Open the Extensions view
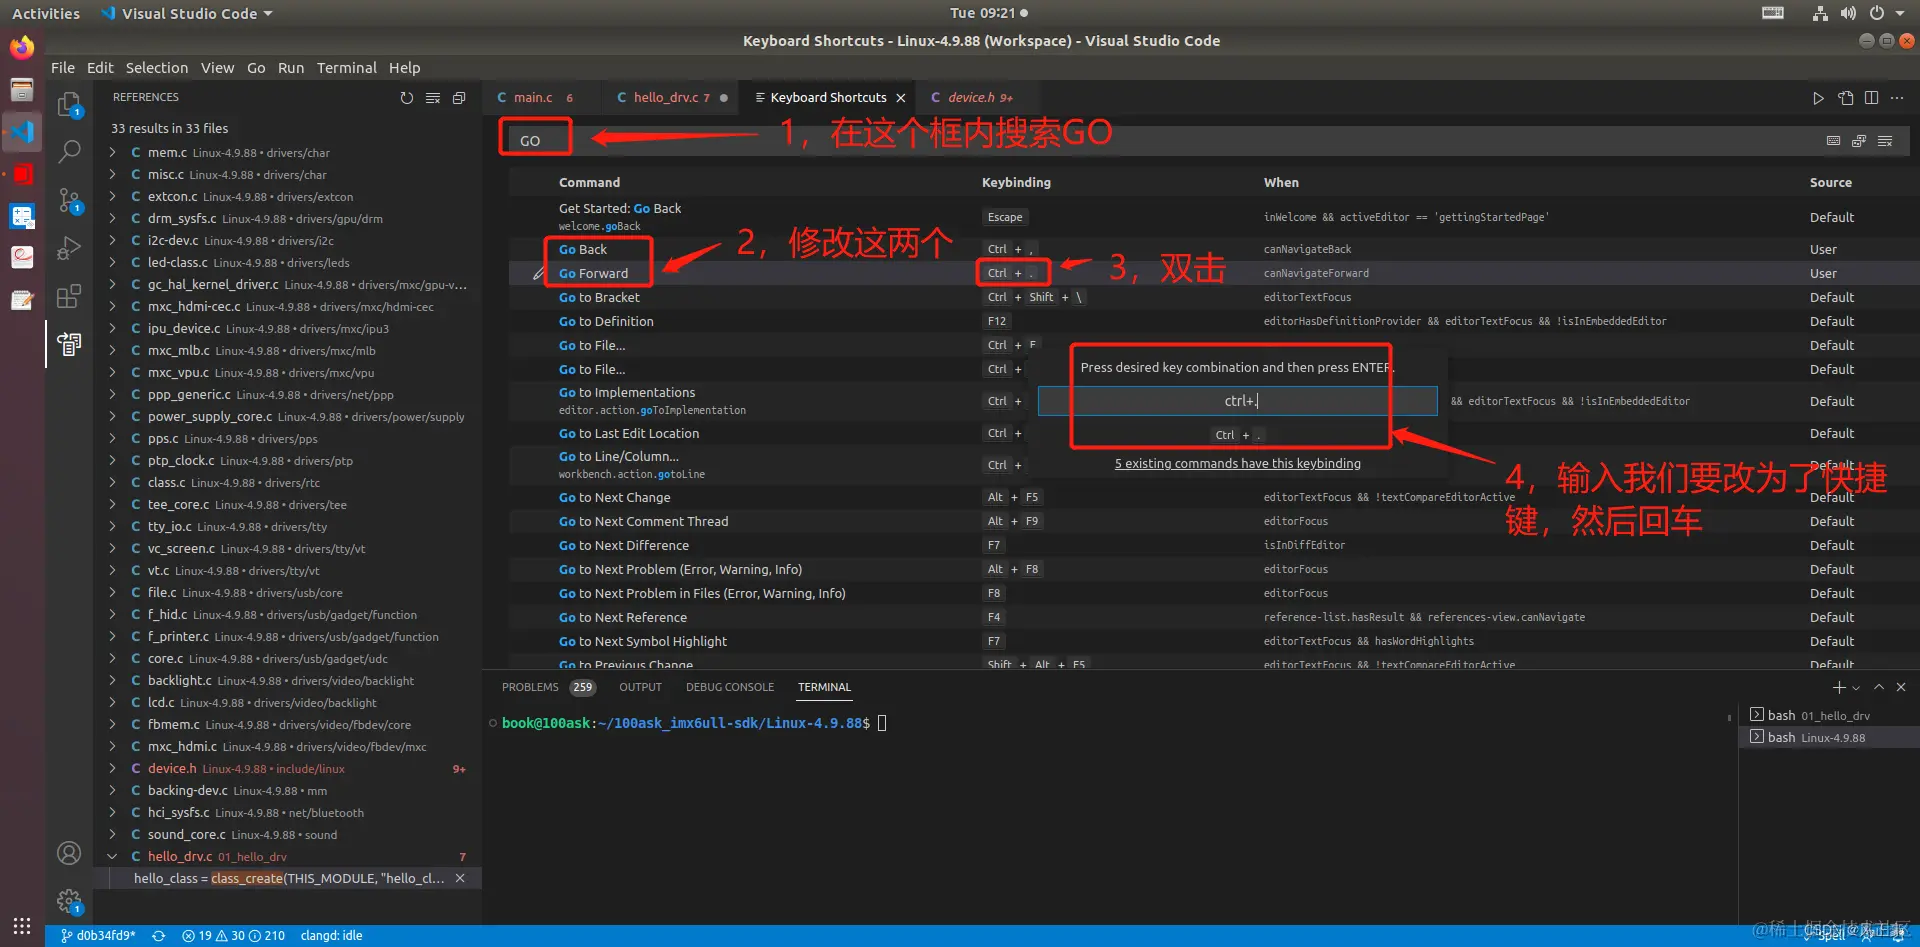 click(69, 296)
